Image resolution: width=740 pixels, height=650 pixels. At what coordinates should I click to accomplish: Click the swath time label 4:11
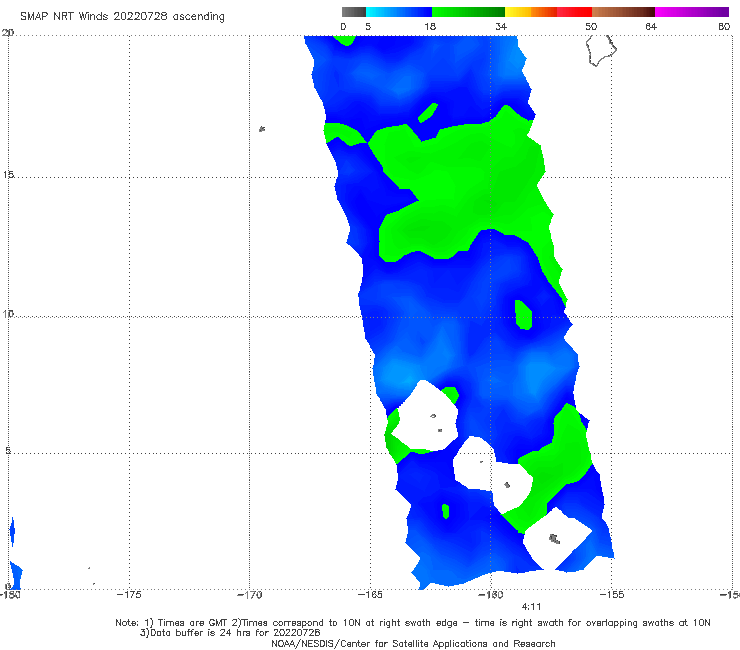pyautogui.click(x=531, y=607)
